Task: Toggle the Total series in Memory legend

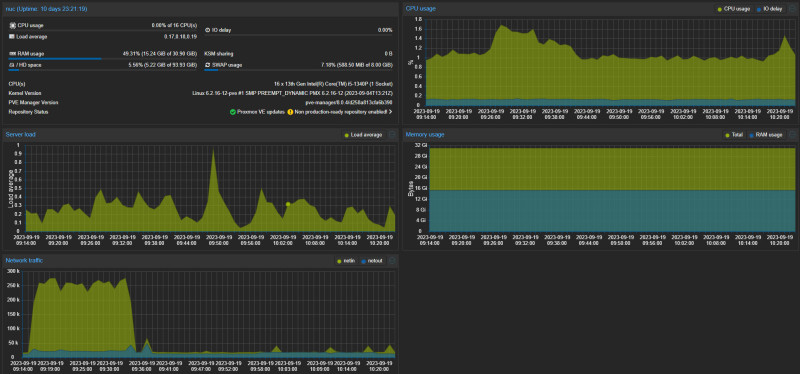Action: pyautogui.click(x=734, y=135)
